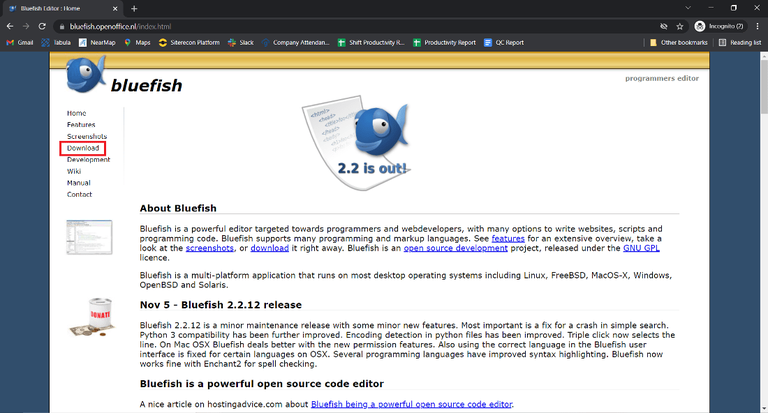The width and height of the screenshot is (768, 413).
Task: Click the 2.2 is out banner image
Action: tap(357, 143)
